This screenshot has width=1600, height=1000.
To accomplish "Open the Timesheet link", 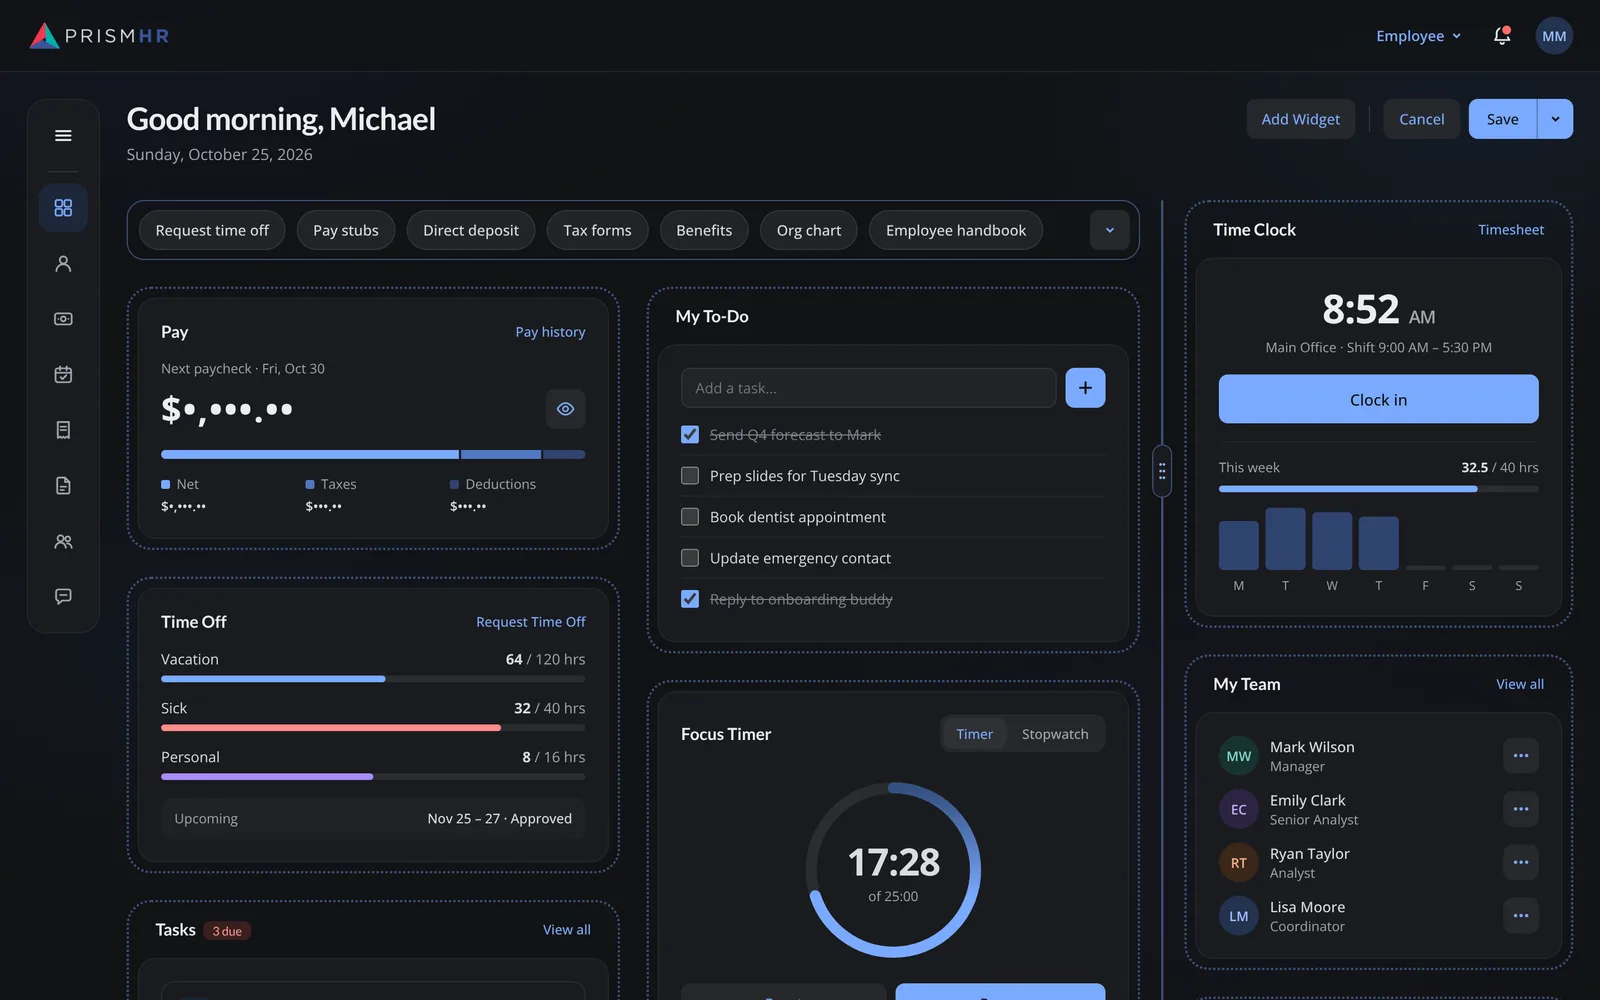I will tap(1511, 230).
